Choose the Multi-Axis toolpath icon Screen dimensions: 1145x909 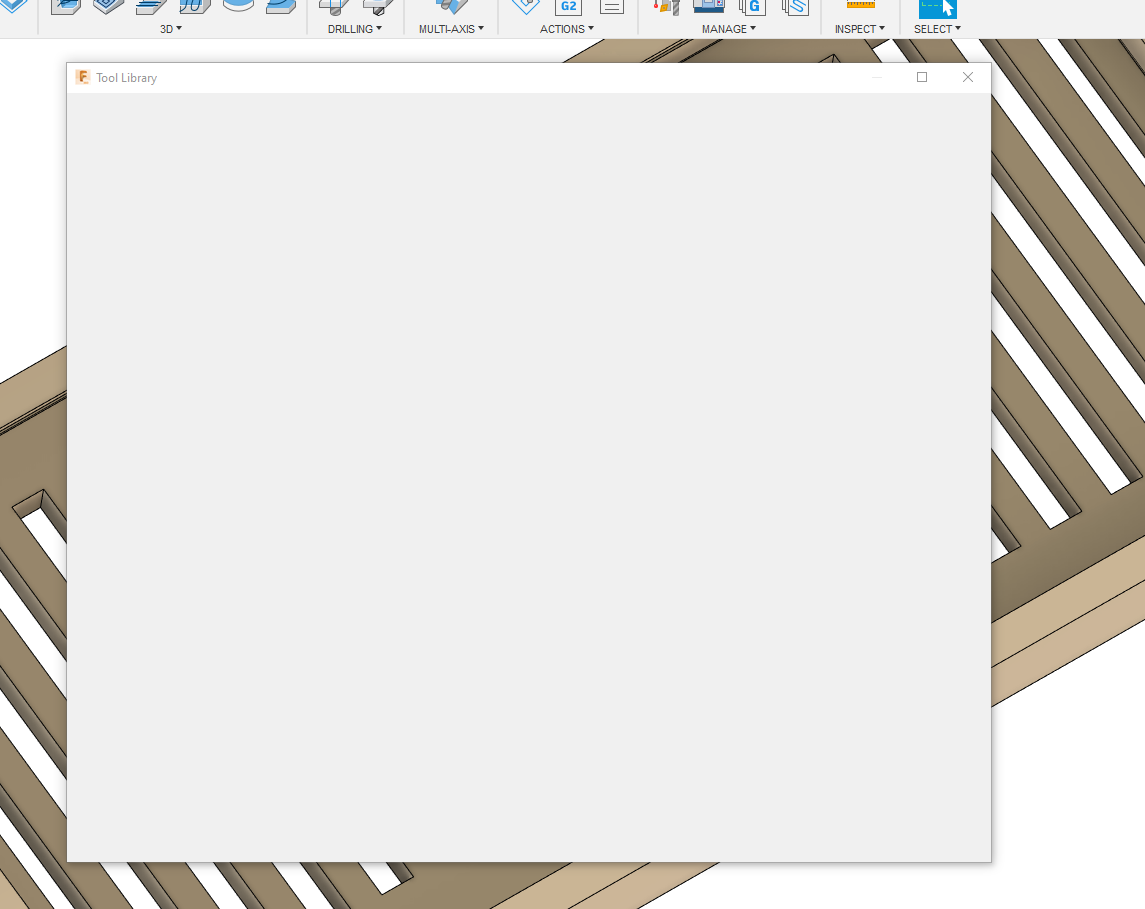(451, 7)
